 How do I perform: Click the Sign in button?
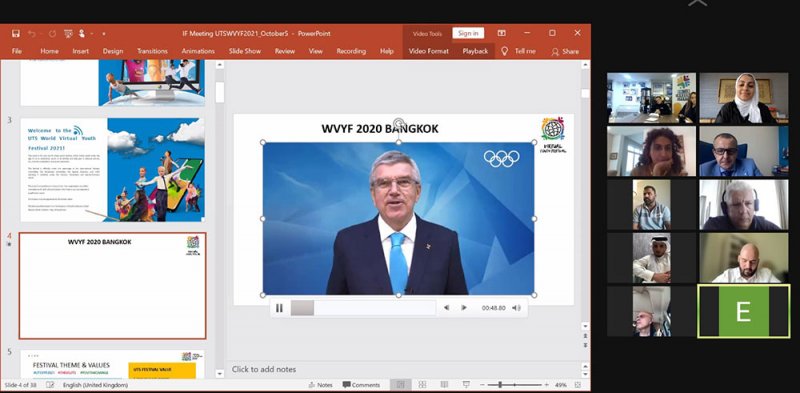[468, 33]
